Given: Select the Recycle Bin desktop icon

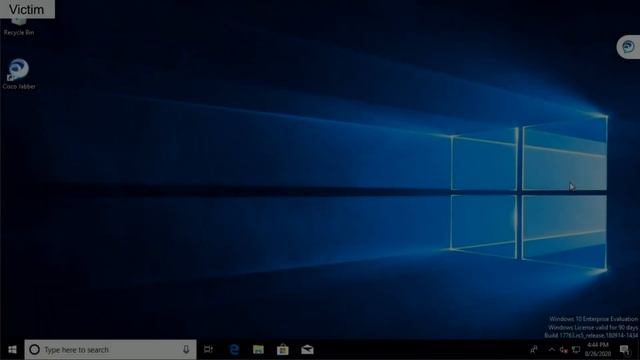Looking at the screenshot, I should tap(19, 26).
